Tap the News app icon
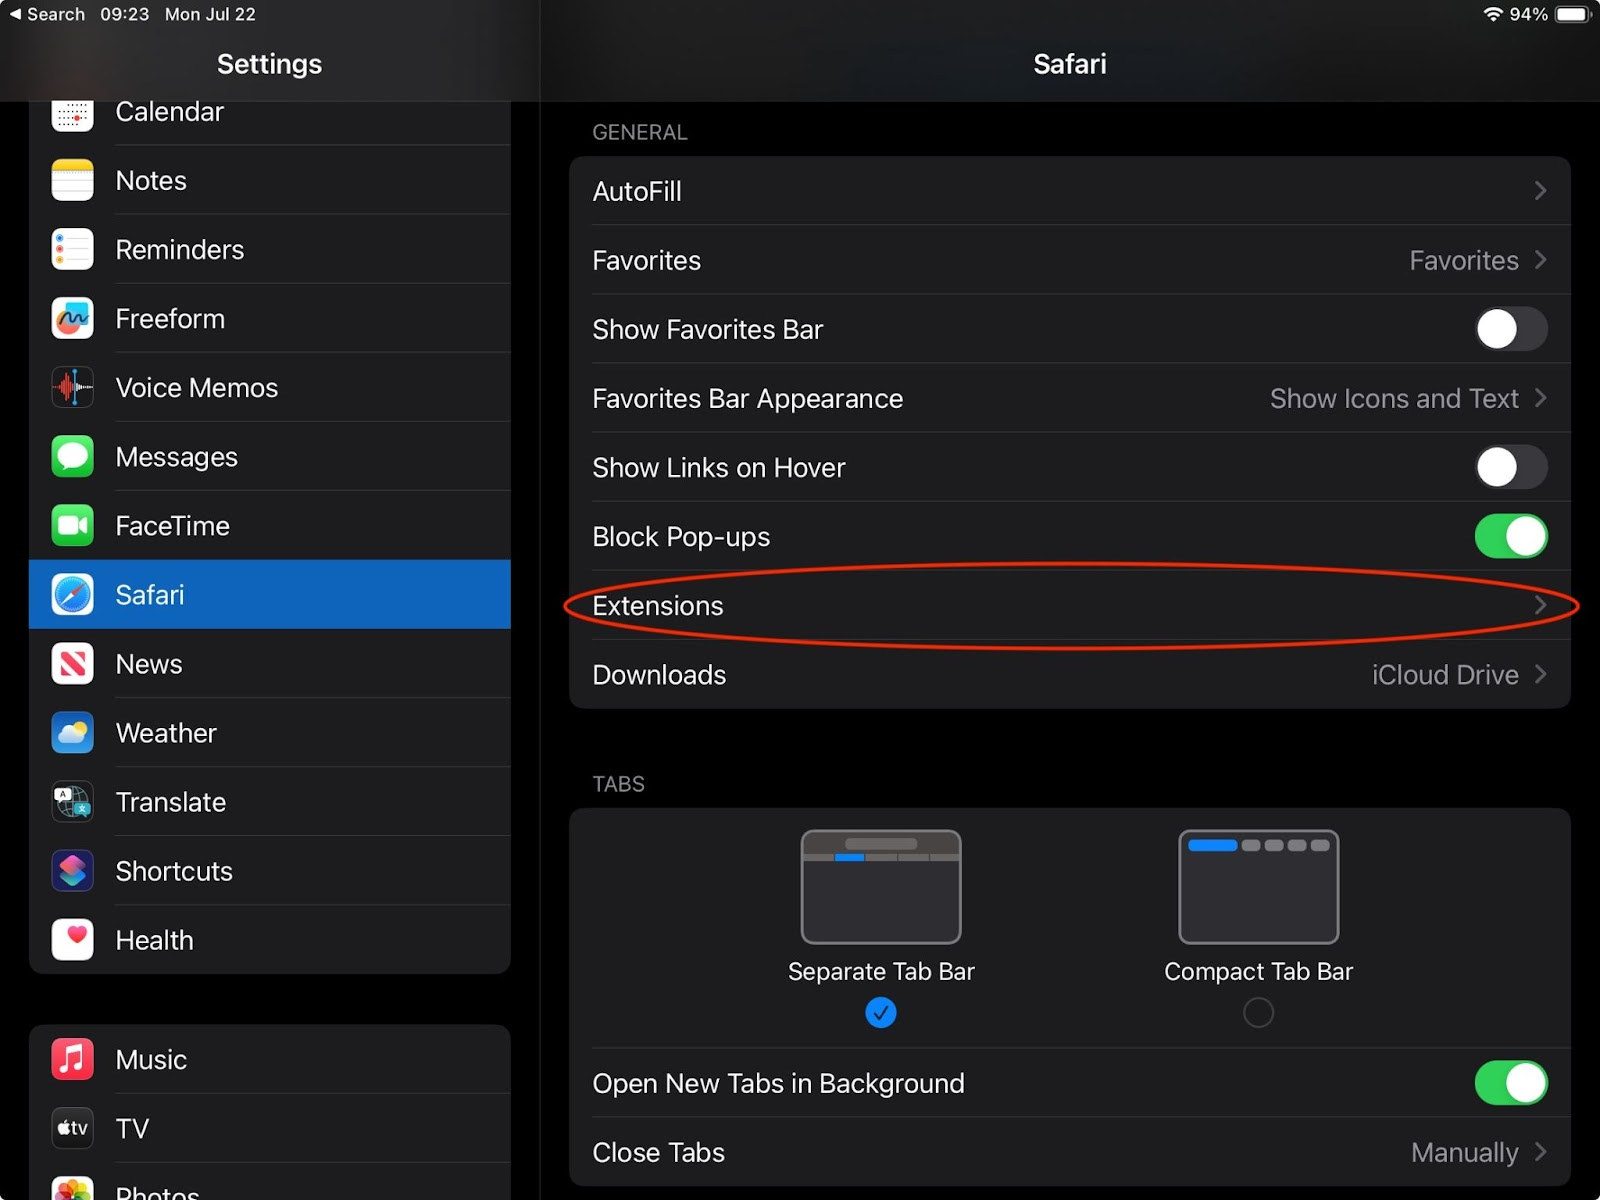The image size is (1600, 1200). 72,663
